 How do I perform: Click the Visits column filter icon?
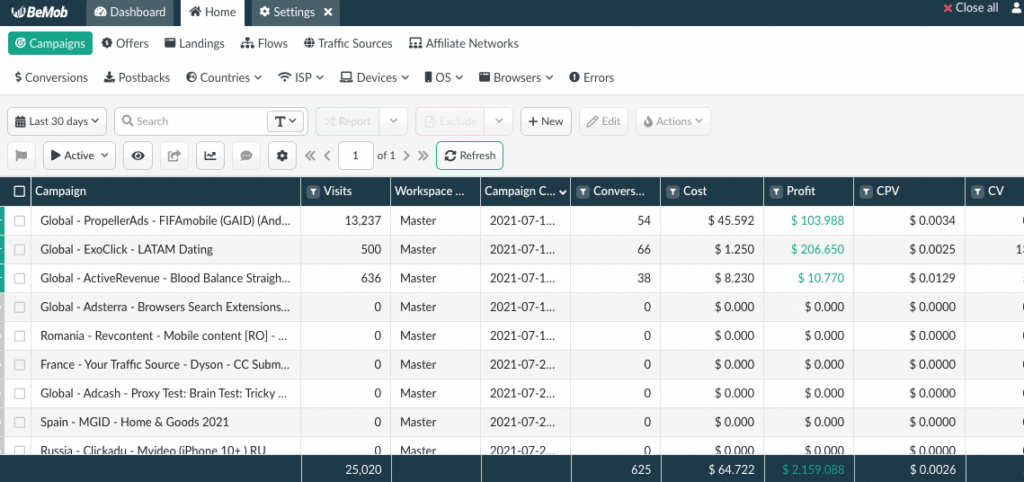point(313,191)
